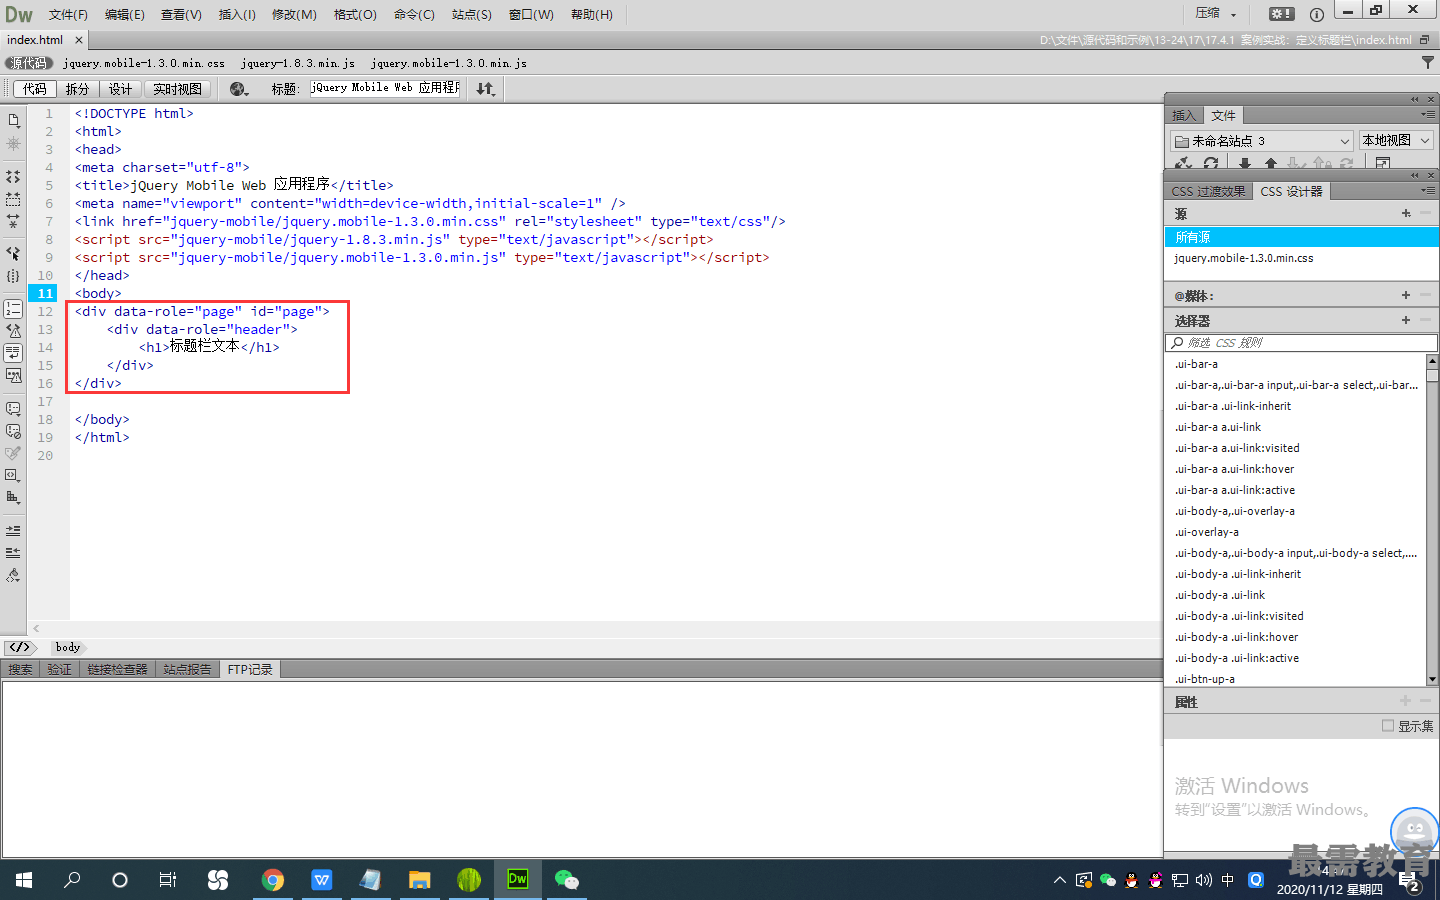Open documents icon in coding toolbar

[13, 121]
